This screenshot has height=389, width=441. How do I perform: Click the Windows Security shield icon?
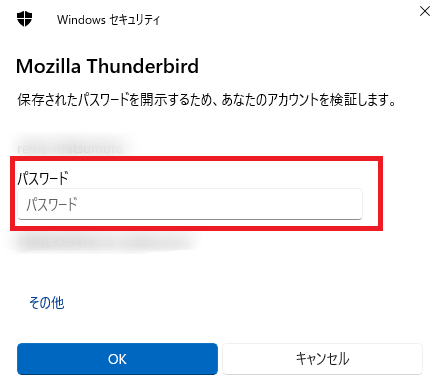point(24,19)
